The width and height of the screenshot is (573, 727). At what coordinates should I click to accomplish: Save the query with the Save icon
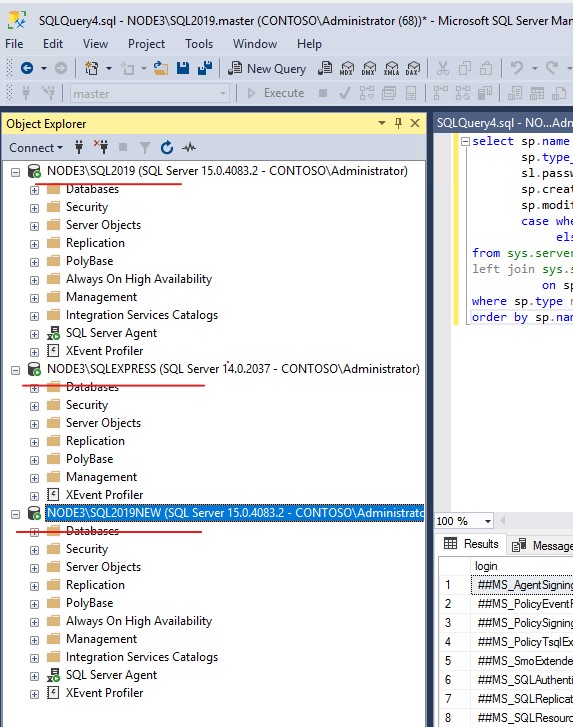(x=183, y=69)
